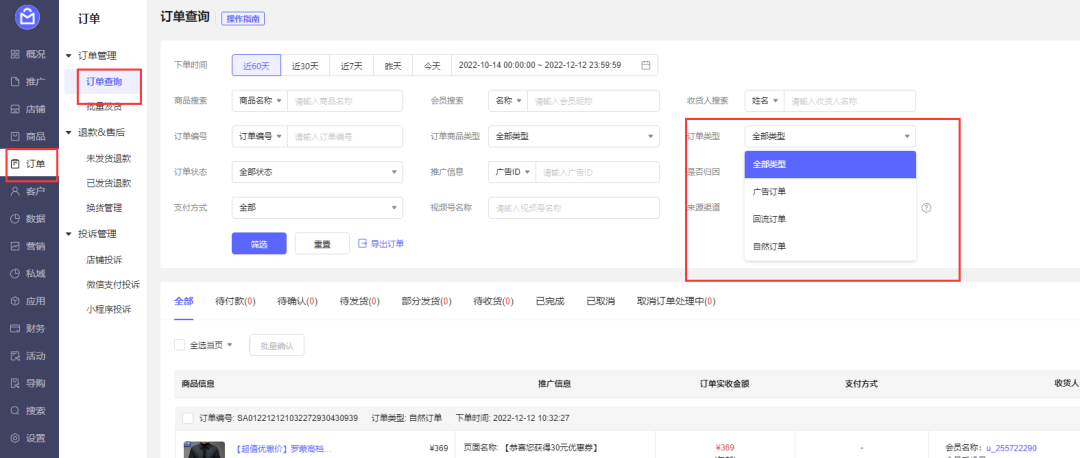Image resolution: width=1080 pixels, height=458 pixels.
Task: Select the 近30天 time range button
Action: coord(305,65)
